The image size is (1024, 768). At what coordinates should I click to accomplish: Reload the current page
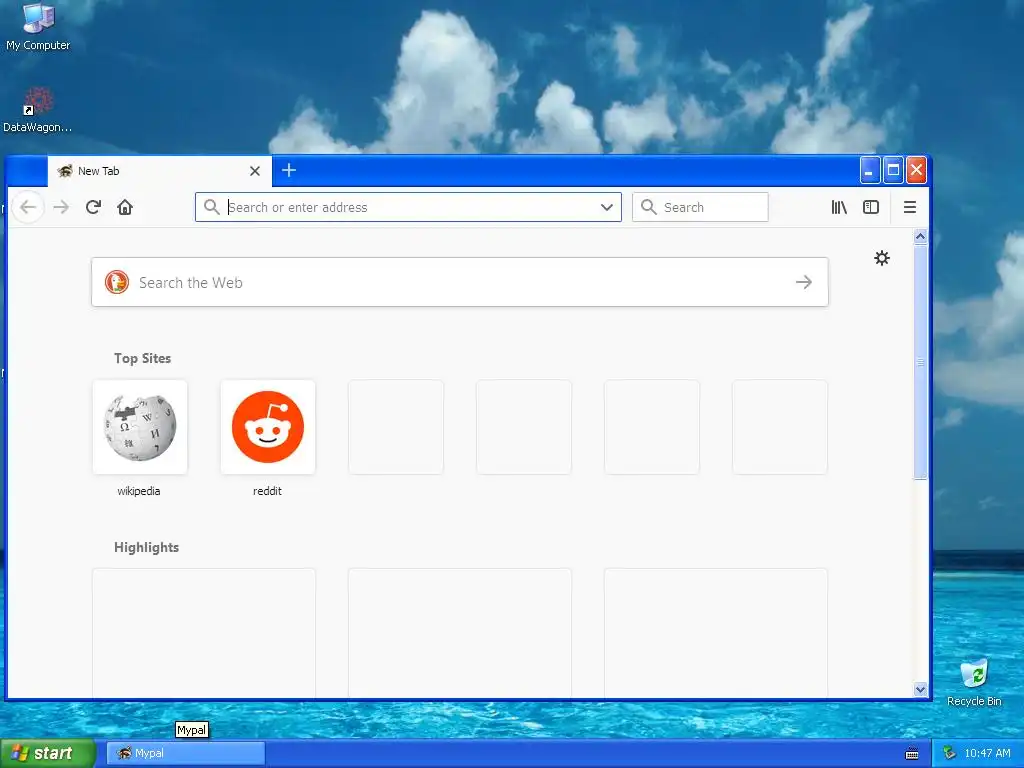(93, 207)
